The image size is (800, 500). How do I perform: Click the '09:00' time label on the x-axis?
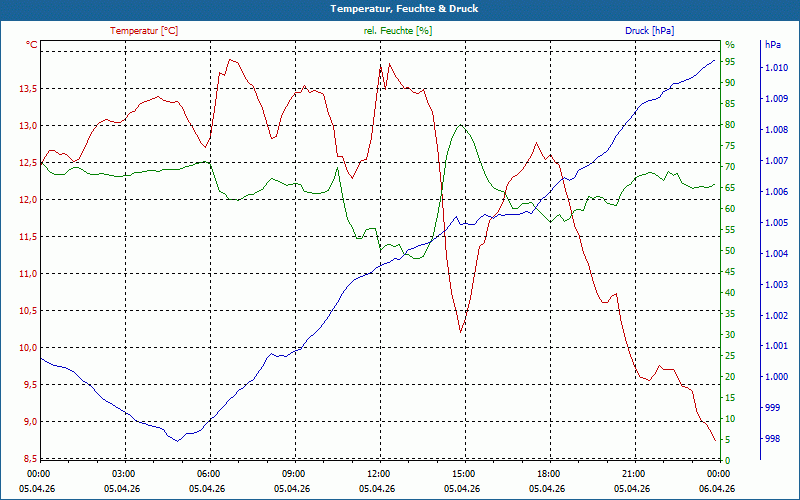click(293, 474)
